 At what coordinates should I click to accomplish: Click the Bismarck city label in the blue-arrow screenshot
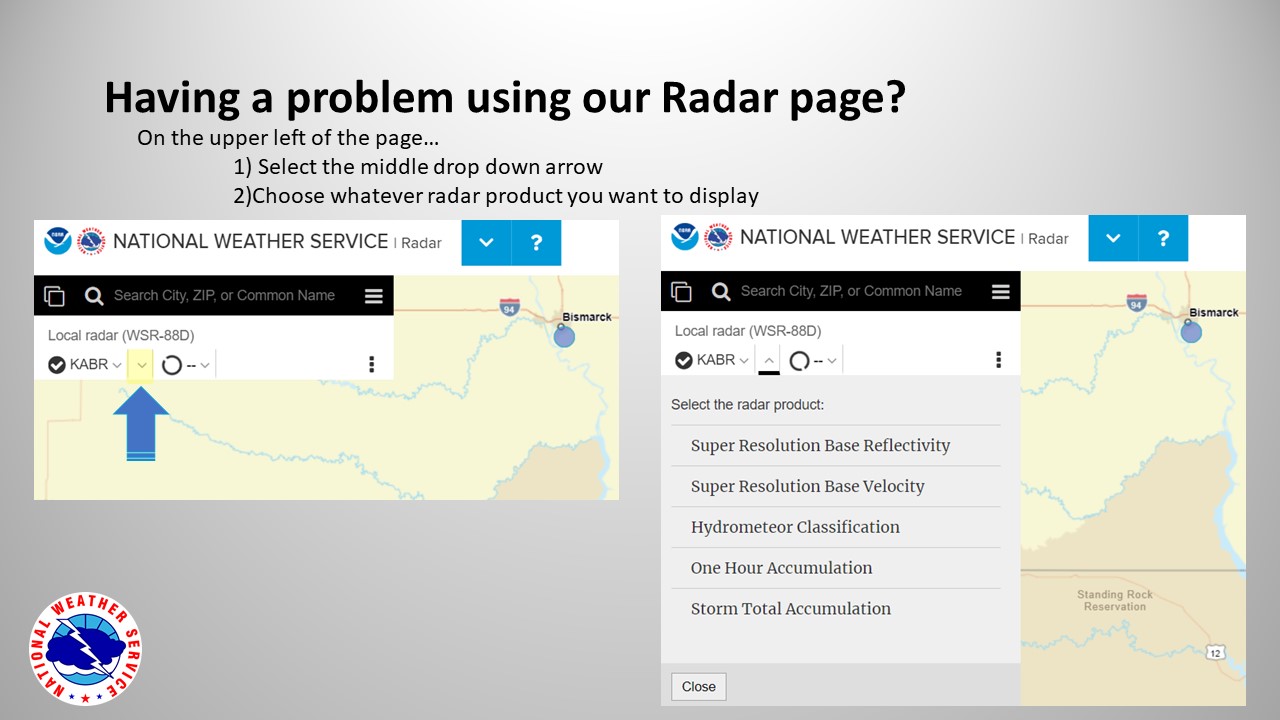pos(587,317)
